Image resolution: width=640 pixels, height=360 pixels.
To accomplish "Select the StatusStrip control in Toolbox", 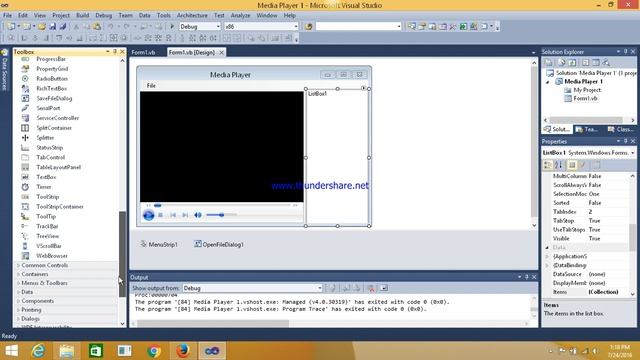I will pyautogui.click(x=49, y=148).
